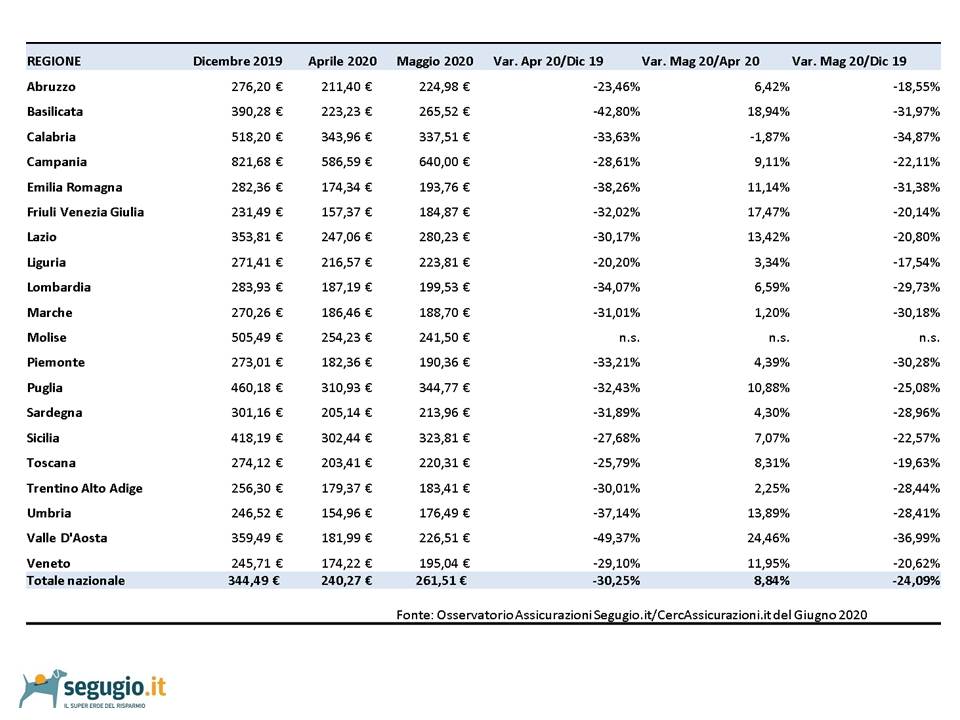This screenshot has height=720, width=960.
Task: Click the segugio.it logo text
Action: [114, 687]
